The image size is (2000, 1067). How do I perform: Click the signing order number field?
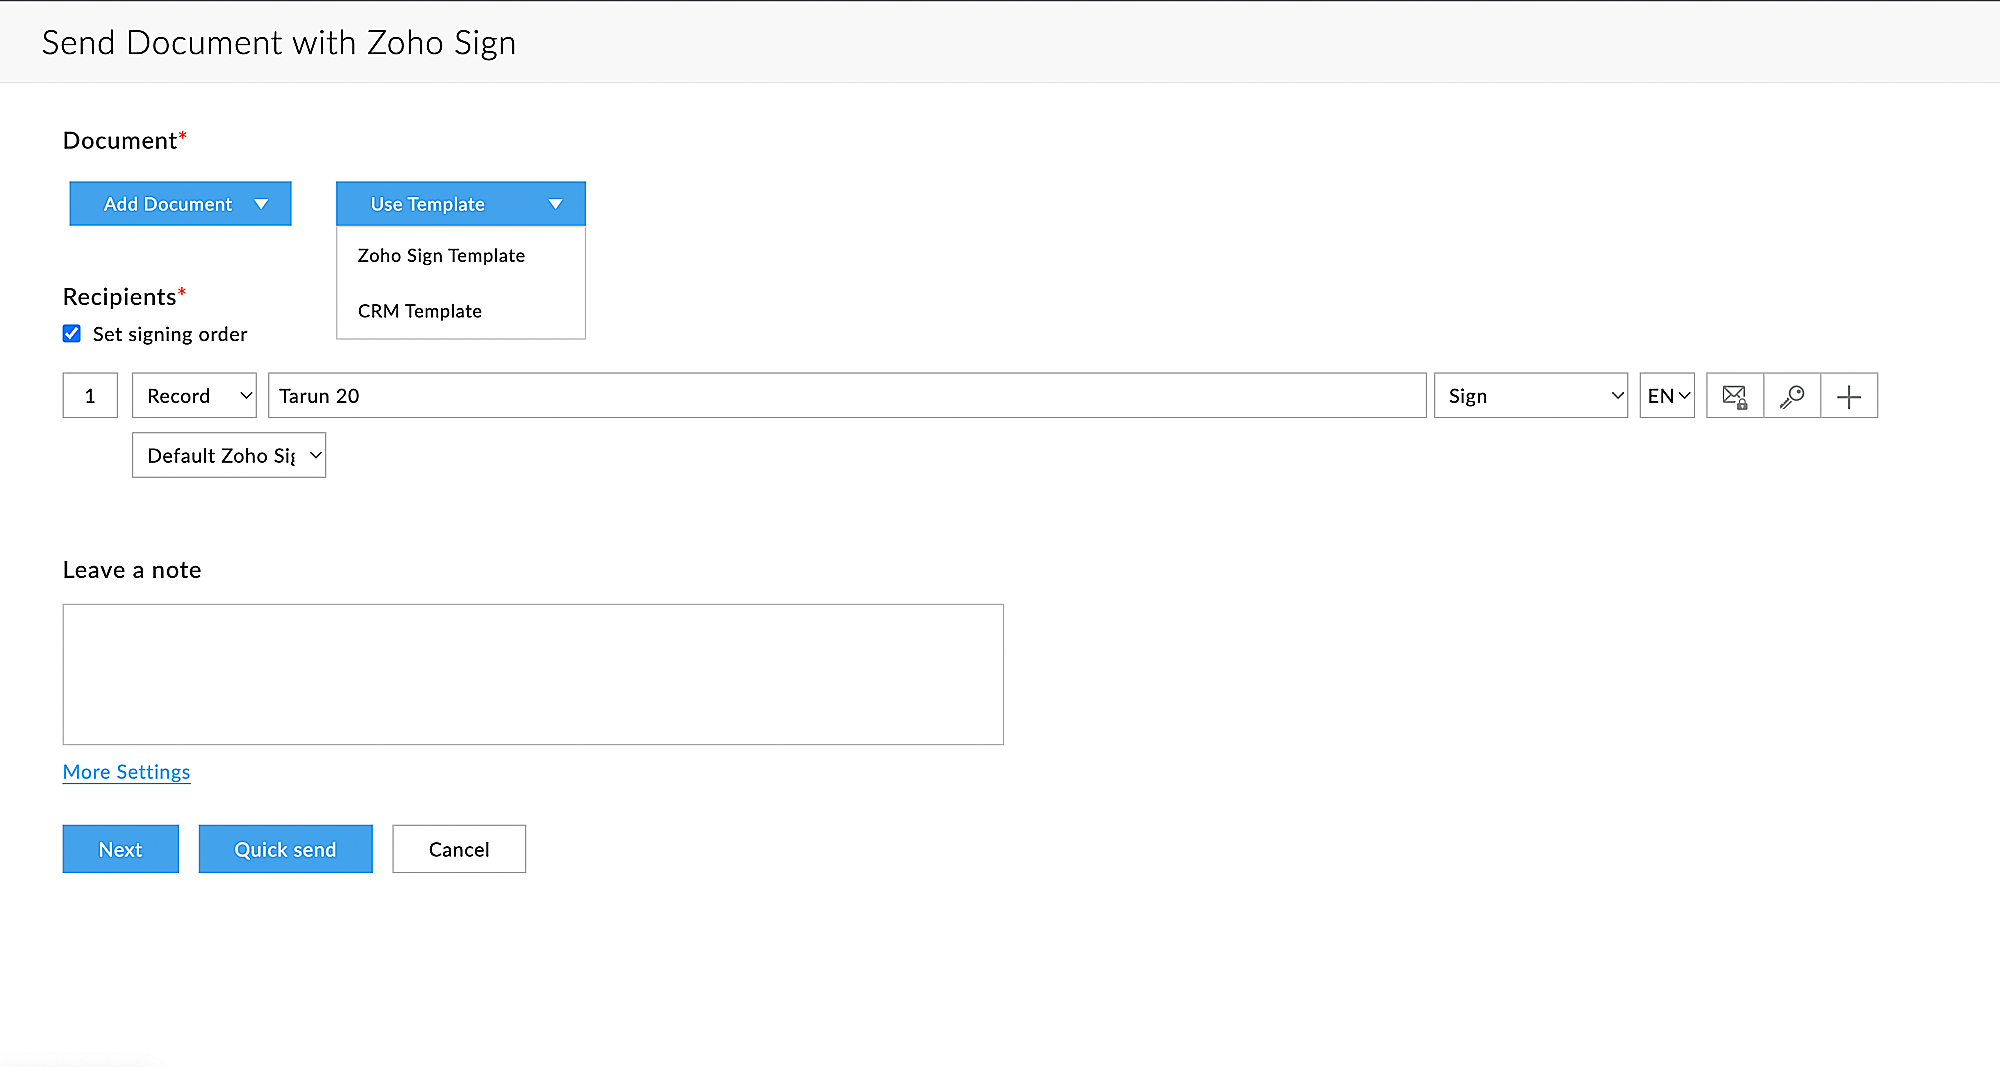tap(90, 396)
